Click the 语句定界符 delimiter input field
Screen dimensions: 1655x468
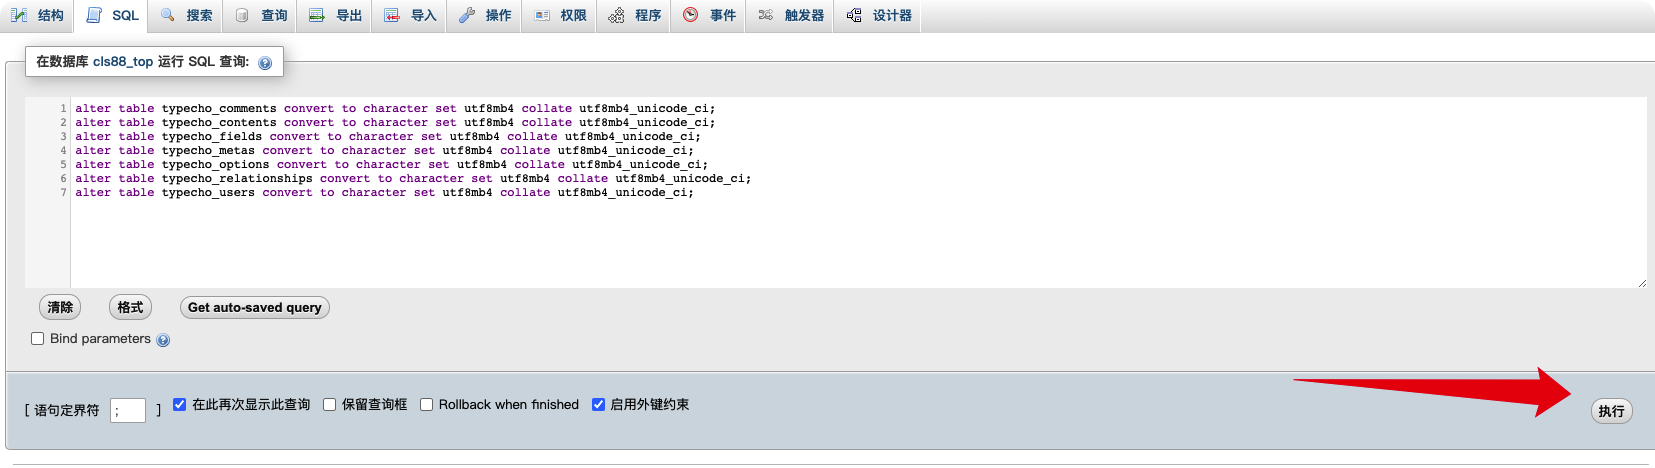tap(128, 410)
